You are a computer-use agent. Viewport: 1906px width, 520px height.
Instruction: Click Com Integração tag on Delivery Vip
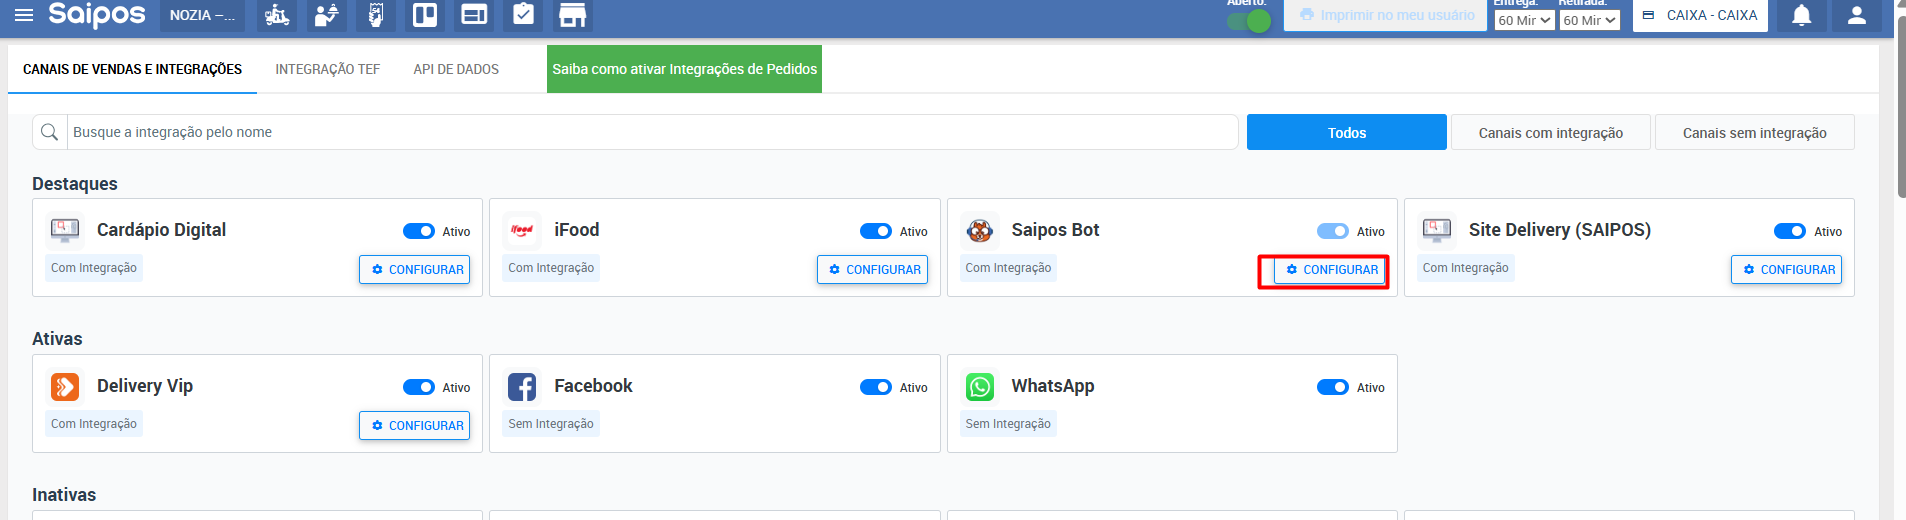(x=94, y=424)
